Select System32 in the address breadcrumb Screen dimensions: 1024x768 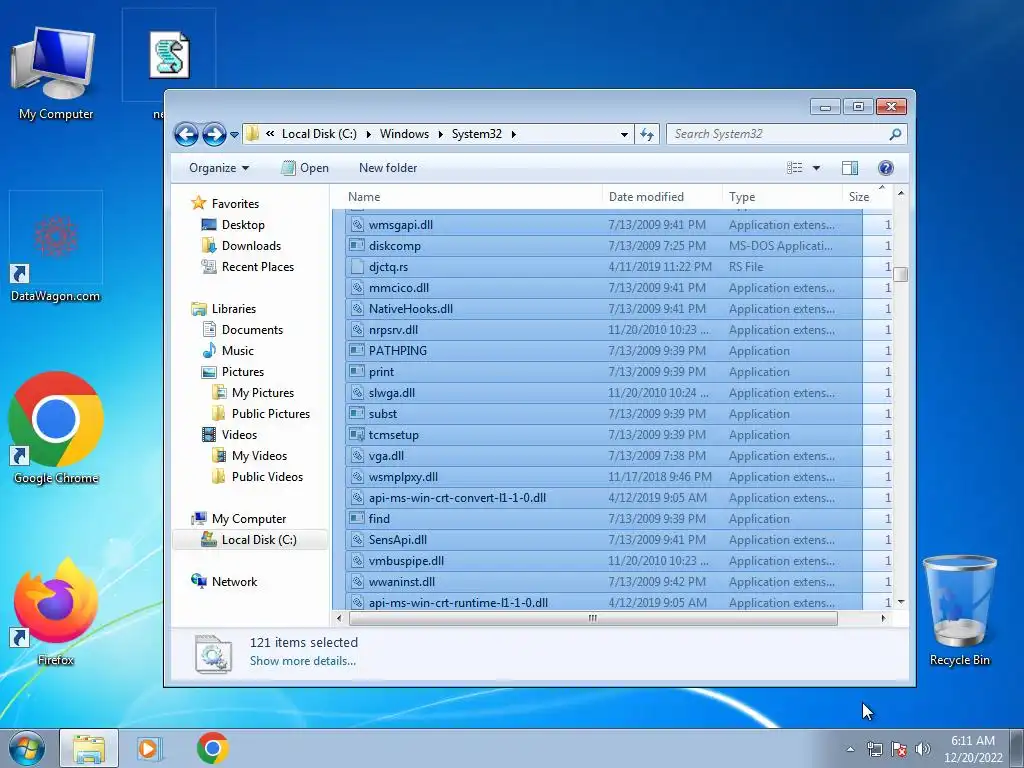click(x=477, y=134)
